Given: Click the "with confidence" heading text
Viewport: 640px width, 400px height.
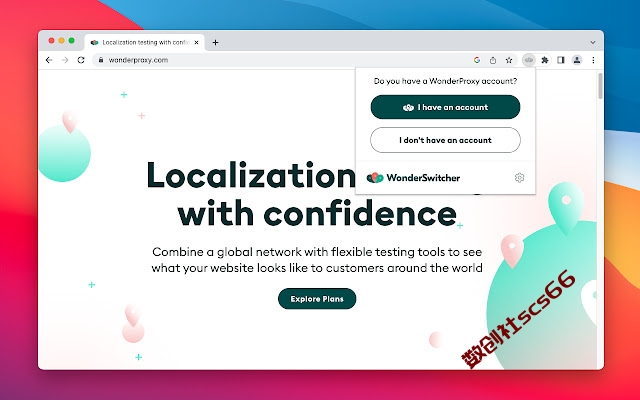Looking at the screenshot, I should click(x=317, y=213).
